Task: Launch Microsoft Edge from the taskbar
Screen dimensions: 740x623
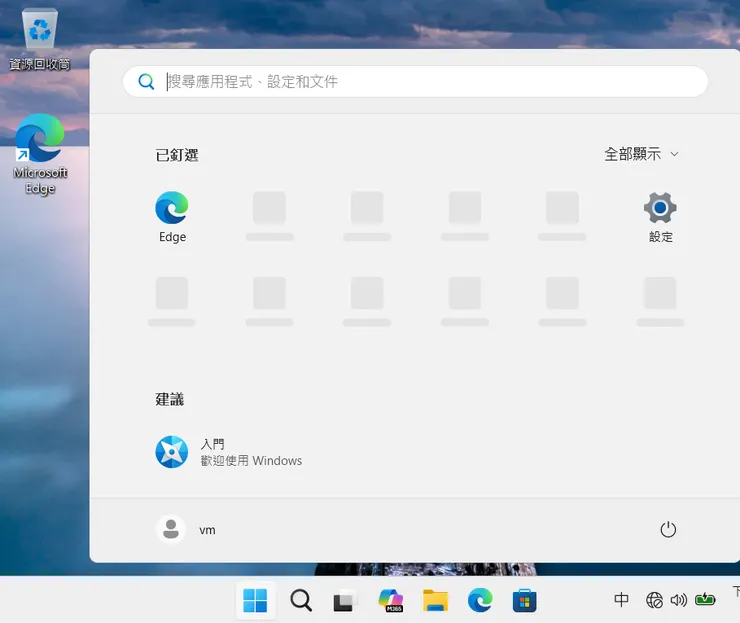Action: (x=480, y=600)
